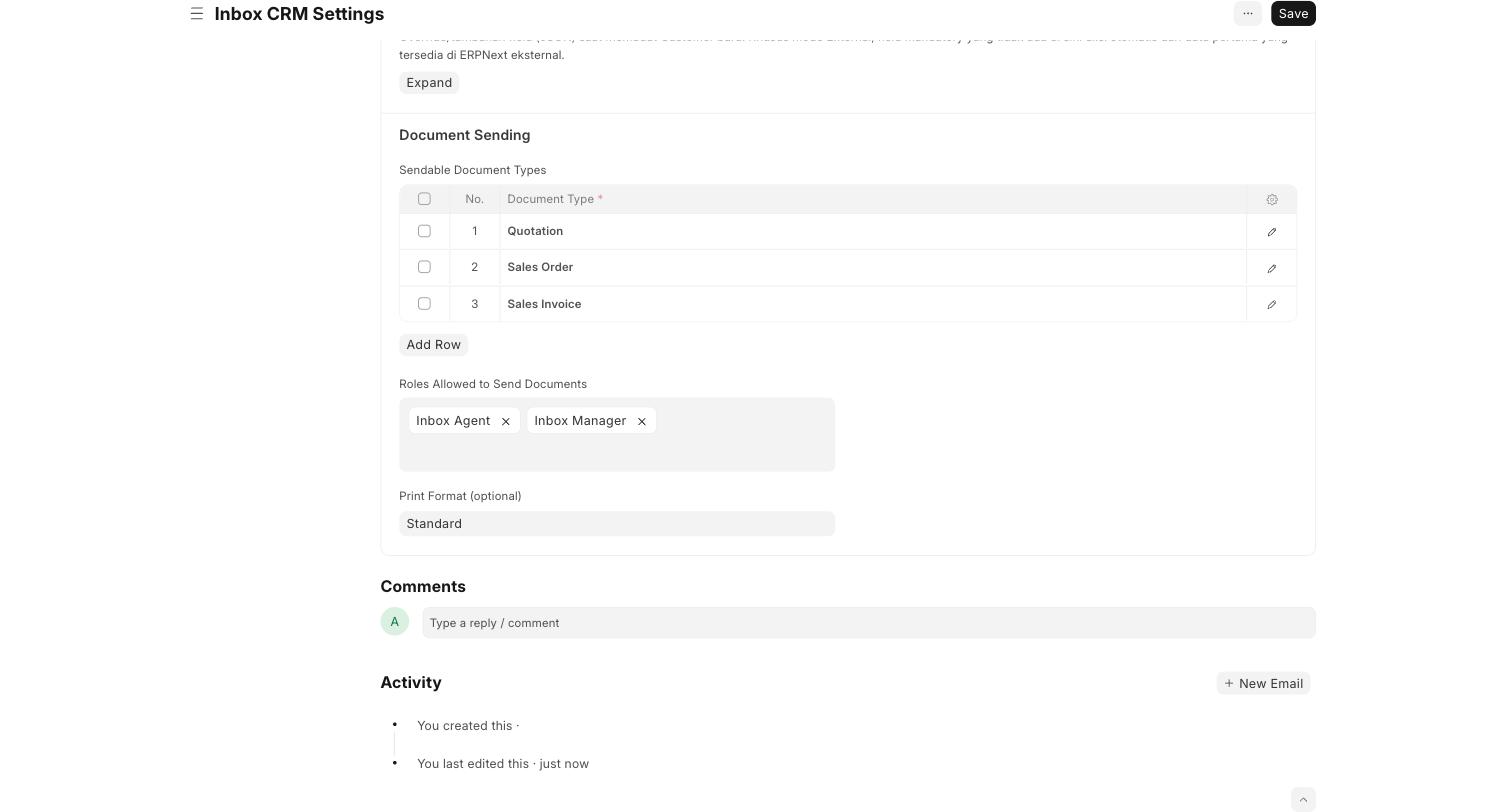
Task: Check the Quotation row checkbox
Action: click(424, 231)
